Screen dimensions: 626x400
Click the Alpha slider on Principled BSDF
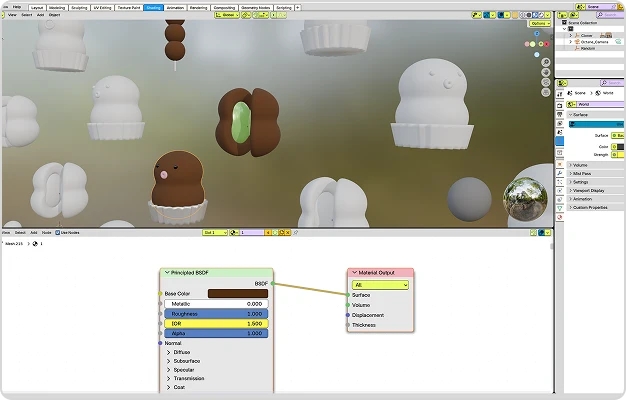click(216, 333)
